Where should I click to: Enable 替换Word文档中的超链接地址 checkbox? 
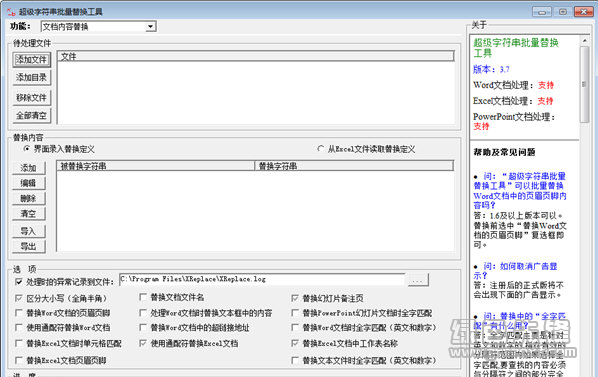coord(143,327)
